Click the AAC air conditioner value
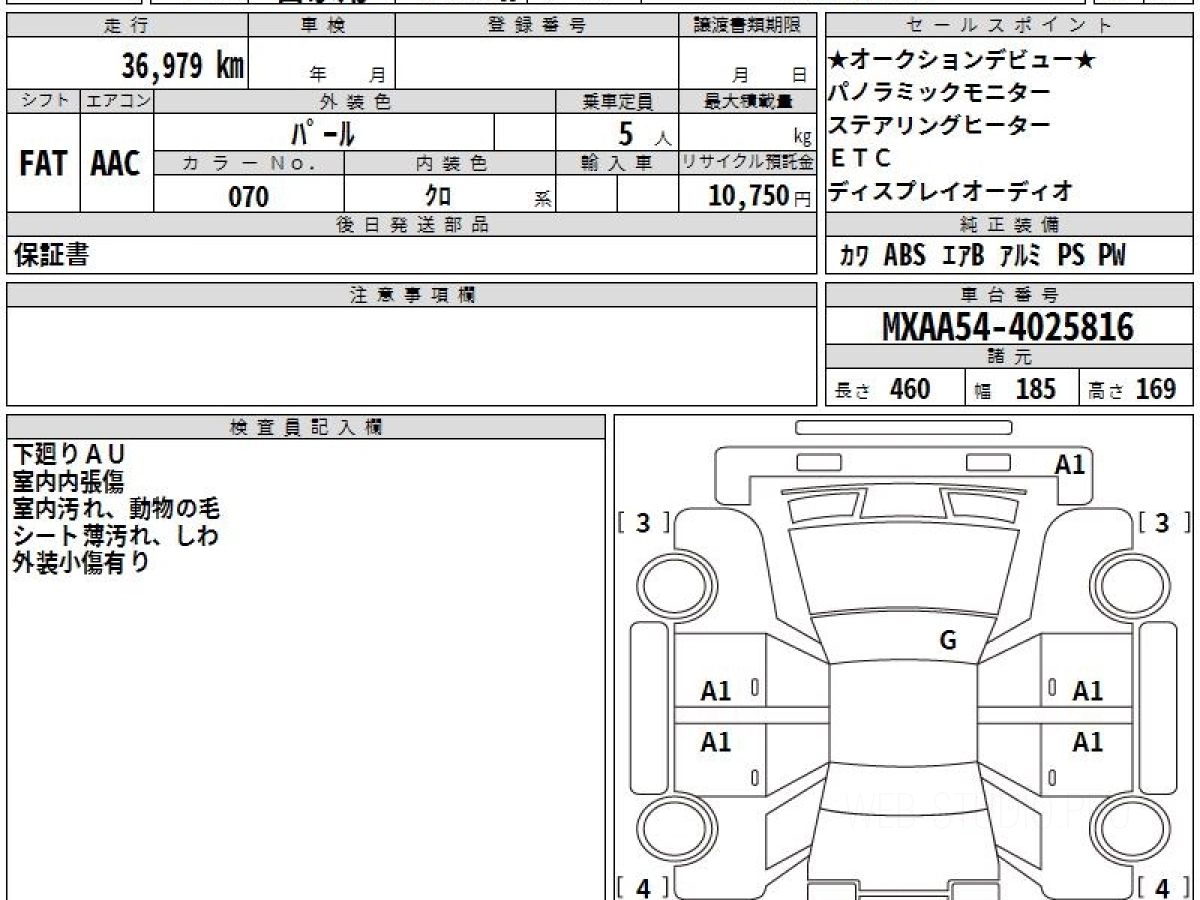The image size is (1200, 900). (x=116, y=165)
